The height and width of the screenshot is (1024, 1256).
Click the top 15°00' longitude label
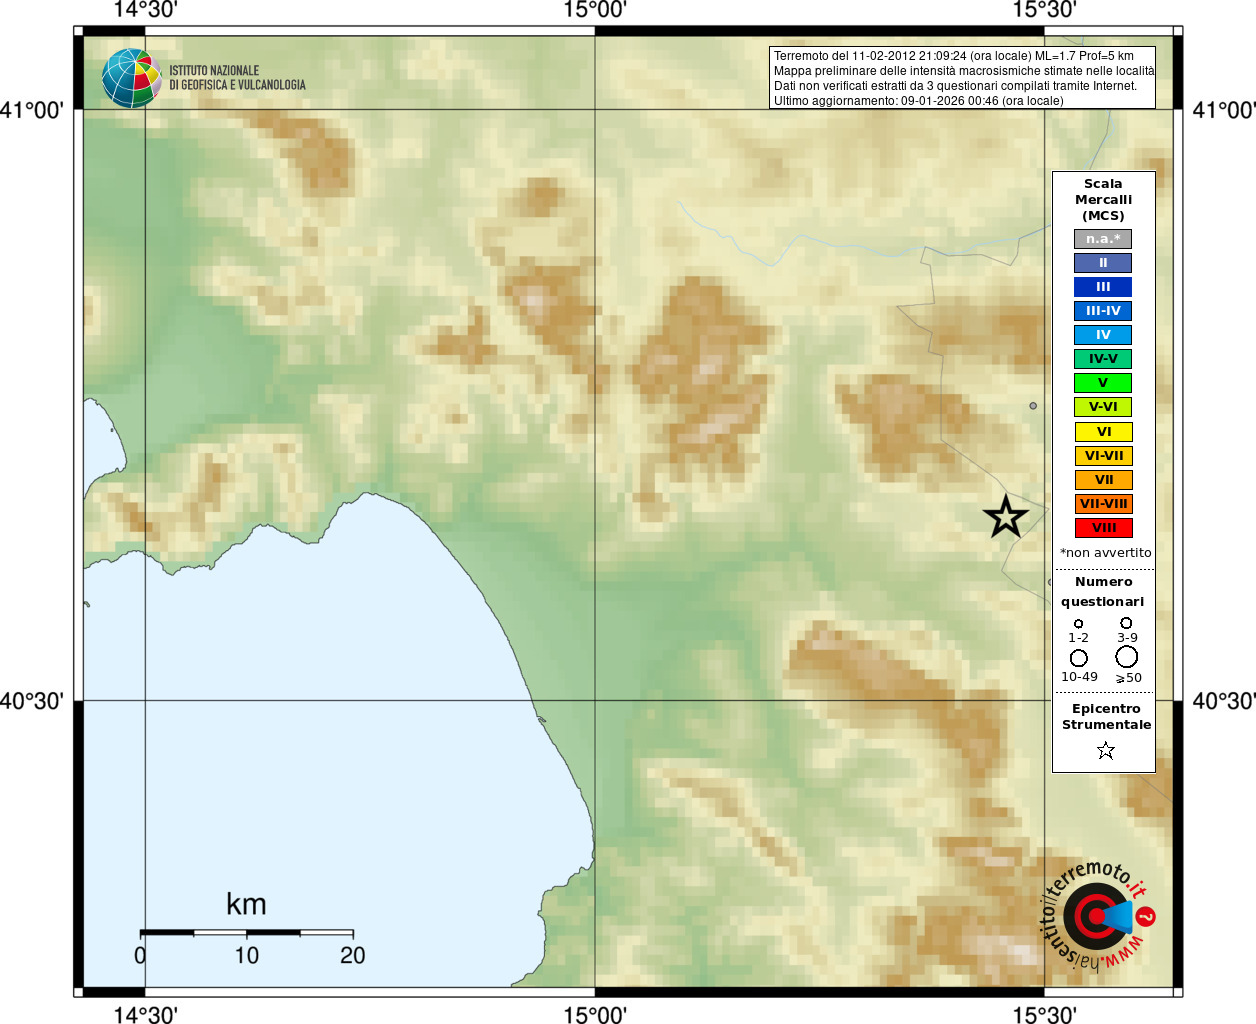pyautogui.click(x=595, y=10)
